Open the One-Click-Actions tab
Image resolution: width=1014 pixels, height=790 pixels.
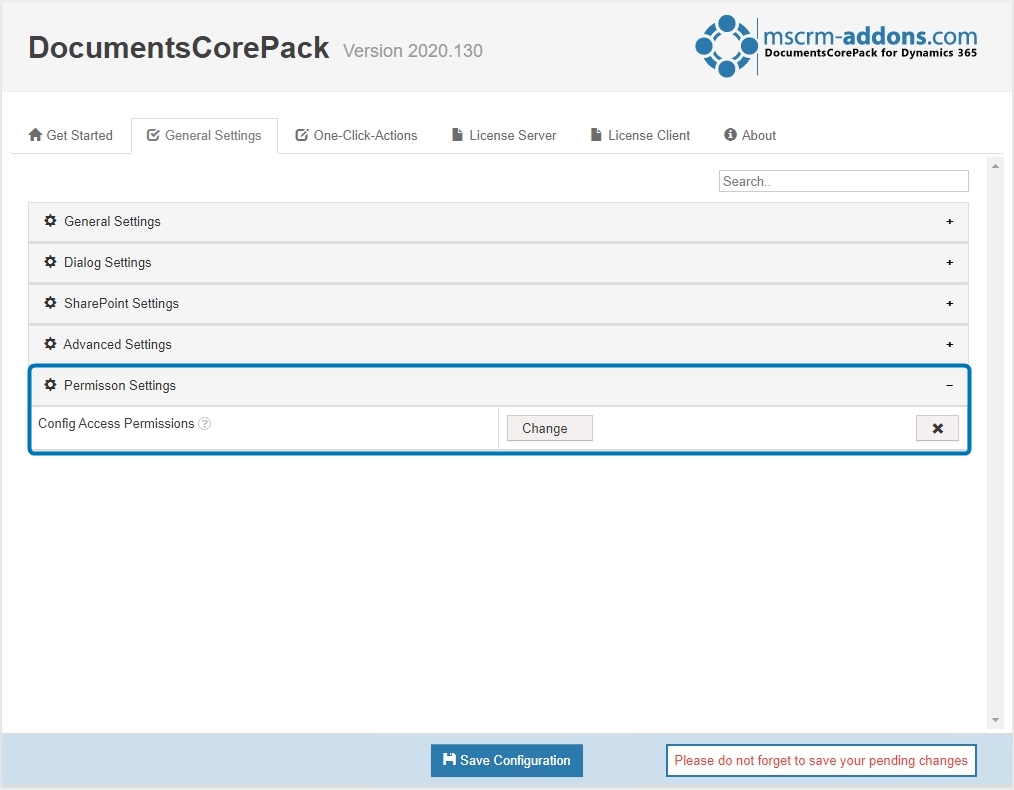[x=356, y=135]
